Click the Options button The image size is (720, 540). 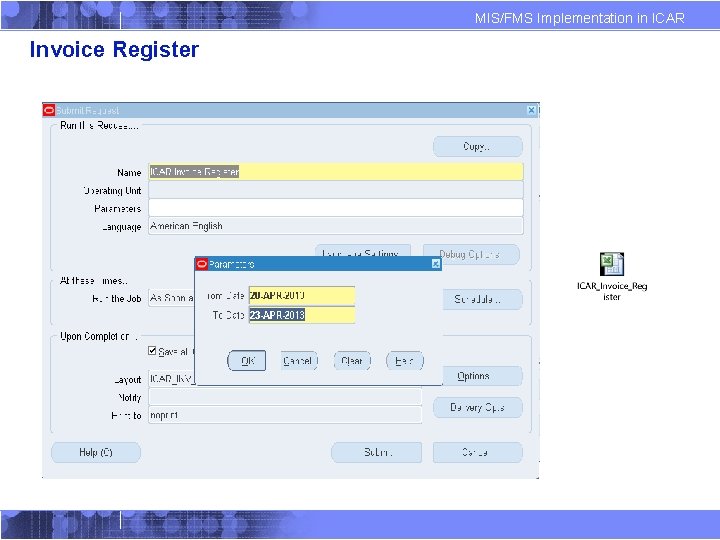pos(482,376)
